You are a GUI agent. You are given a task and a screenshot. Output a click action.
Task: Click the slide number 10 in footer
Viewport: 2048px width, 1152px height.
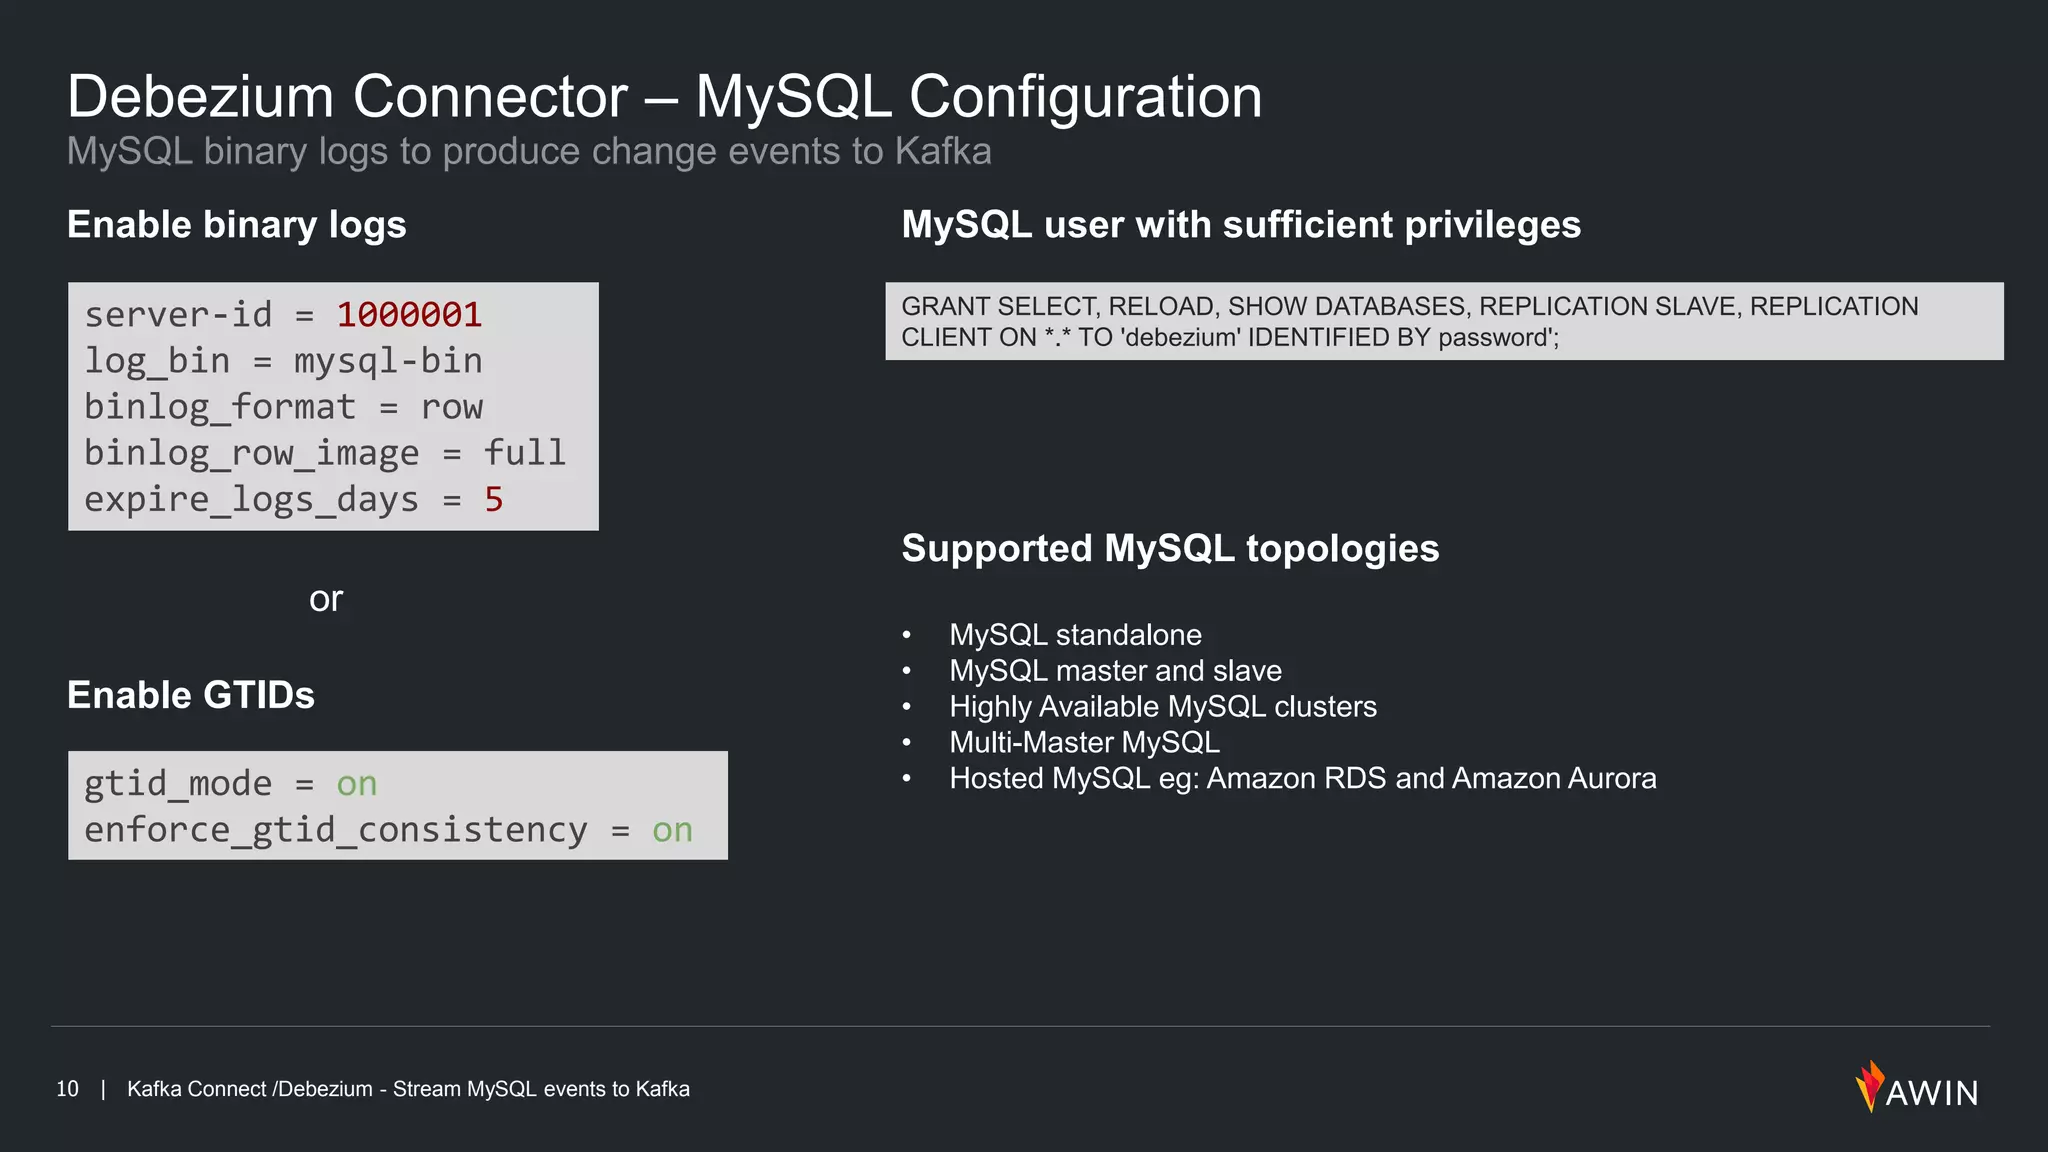click(67, 1089)
